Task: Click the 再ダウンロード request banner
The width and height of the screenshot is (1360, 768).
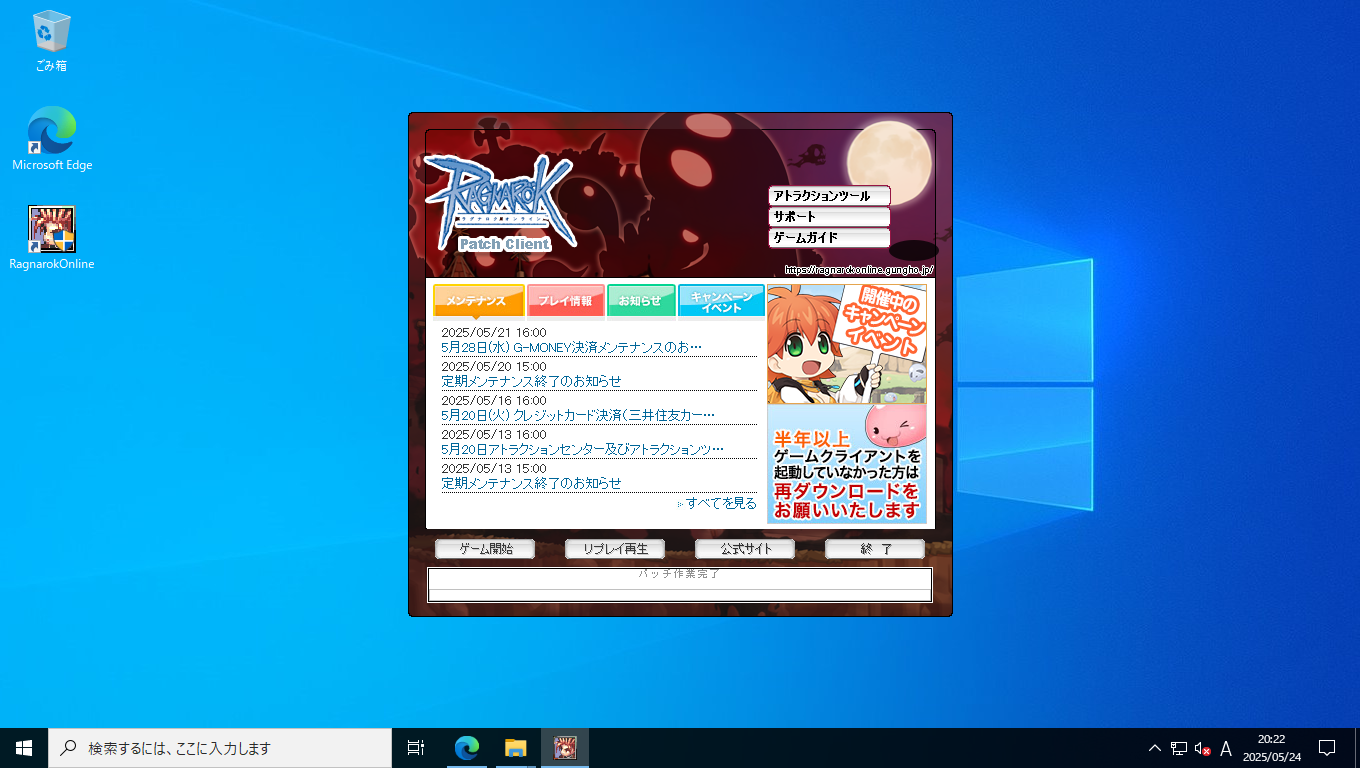Action: click(x=847, y=464)
